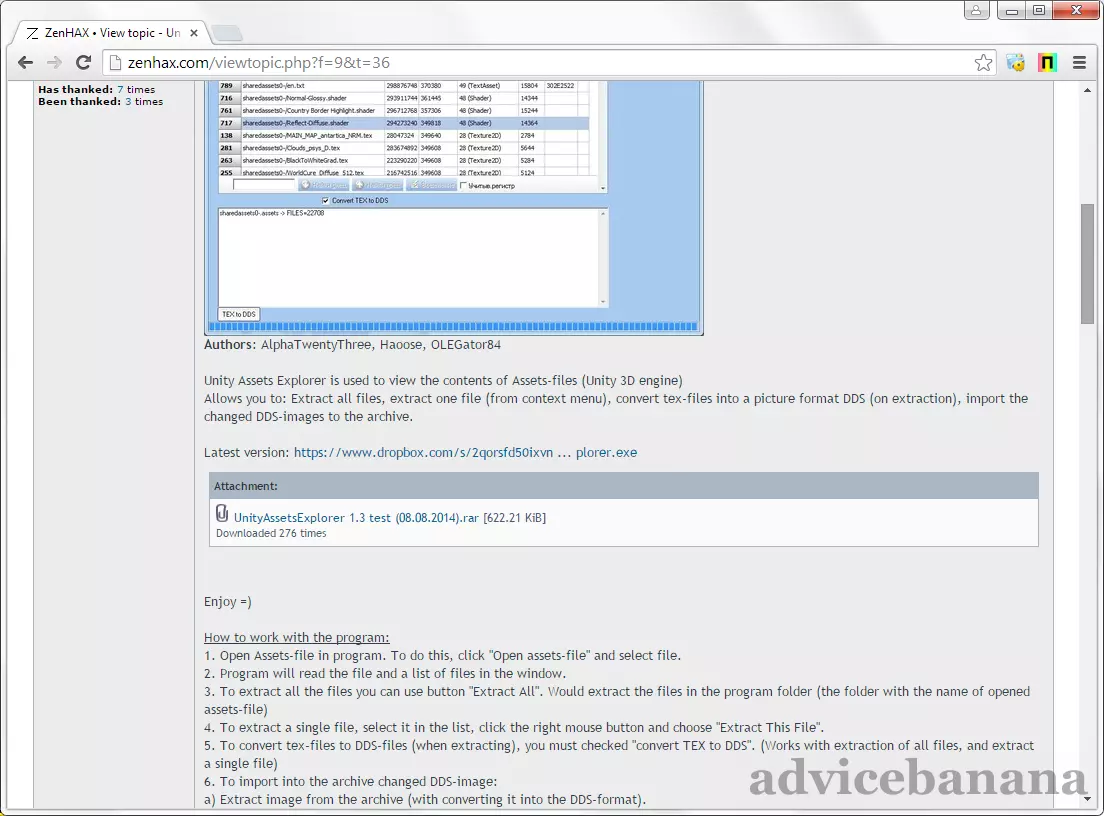The height and width of the screenshot is (816, 1104).
Task: Open a new tab button
Action: pos(227,33)
